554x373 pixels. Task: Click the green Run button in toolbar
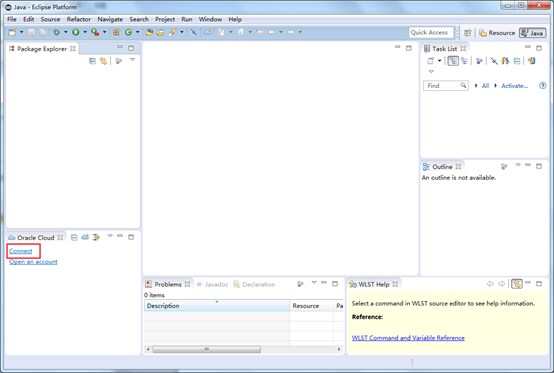76,32
